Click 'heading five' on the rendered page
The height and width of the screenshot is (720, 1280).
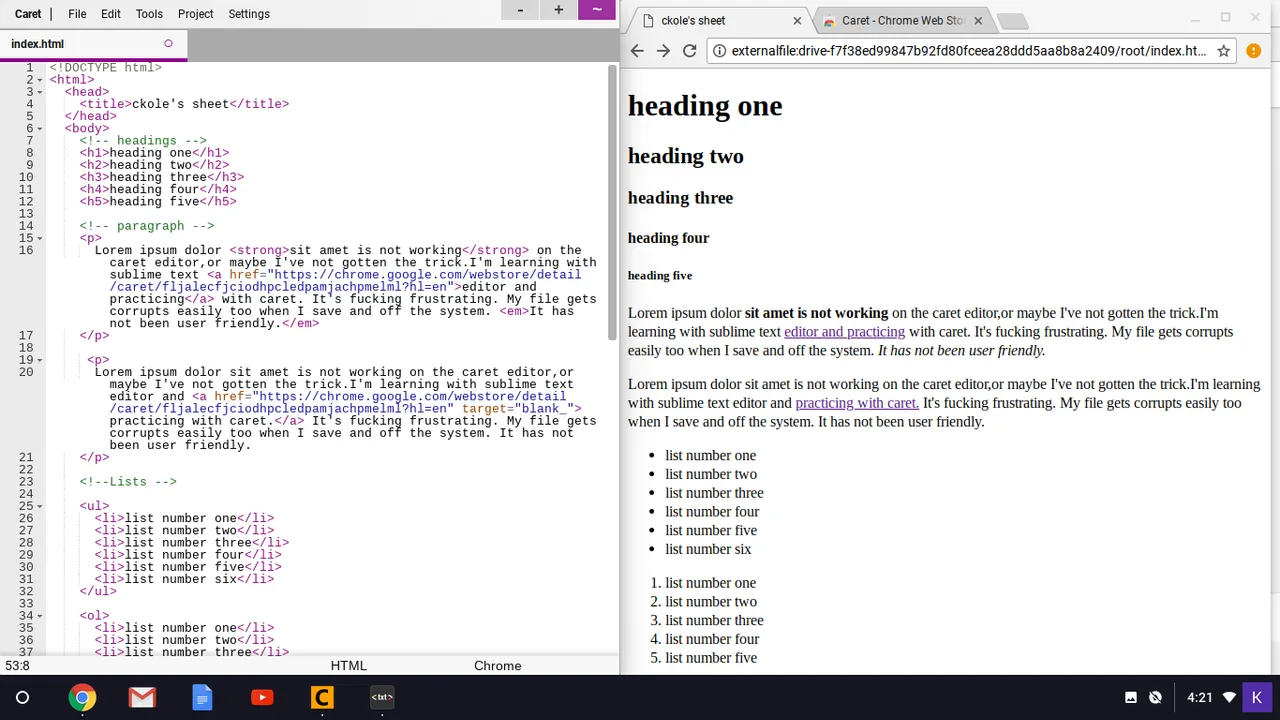click(x=660, y=276)
